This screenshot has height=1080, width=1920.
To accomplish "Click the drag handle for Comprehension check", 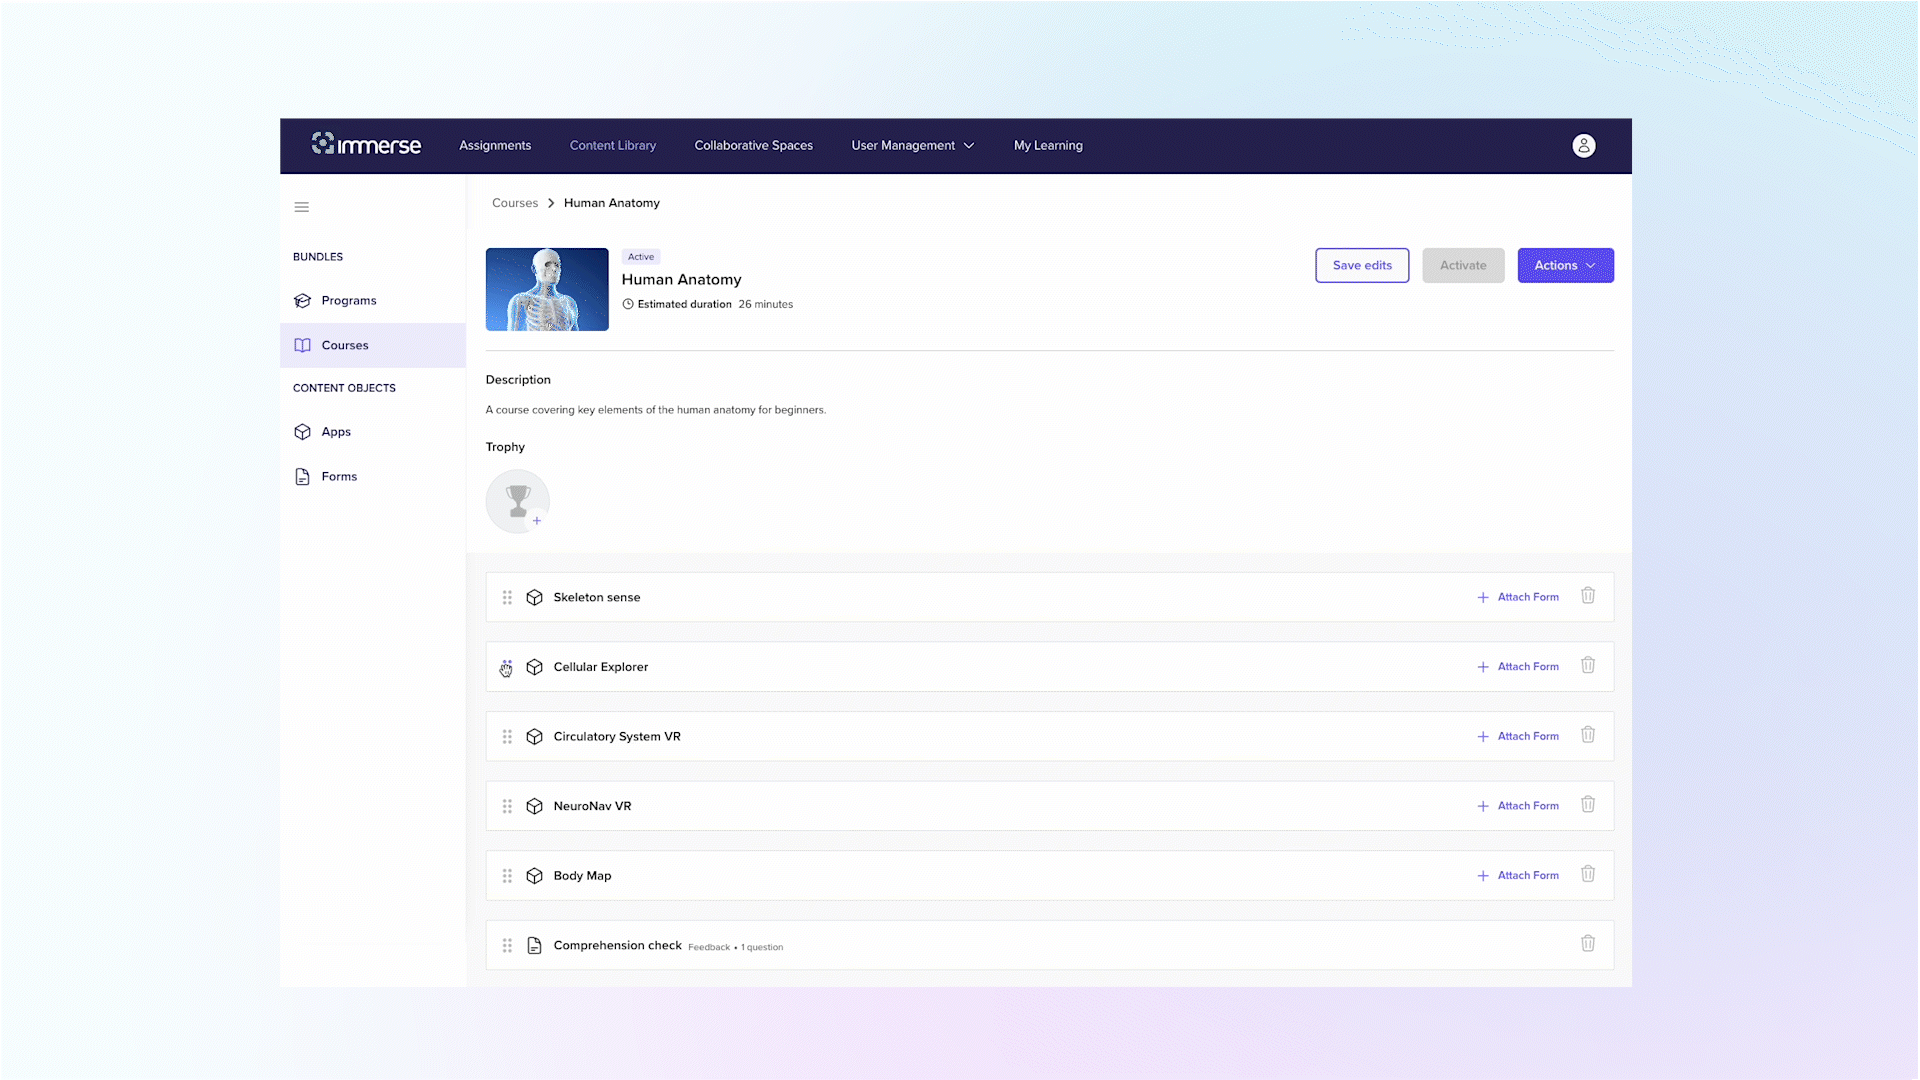I will point(507,945).
